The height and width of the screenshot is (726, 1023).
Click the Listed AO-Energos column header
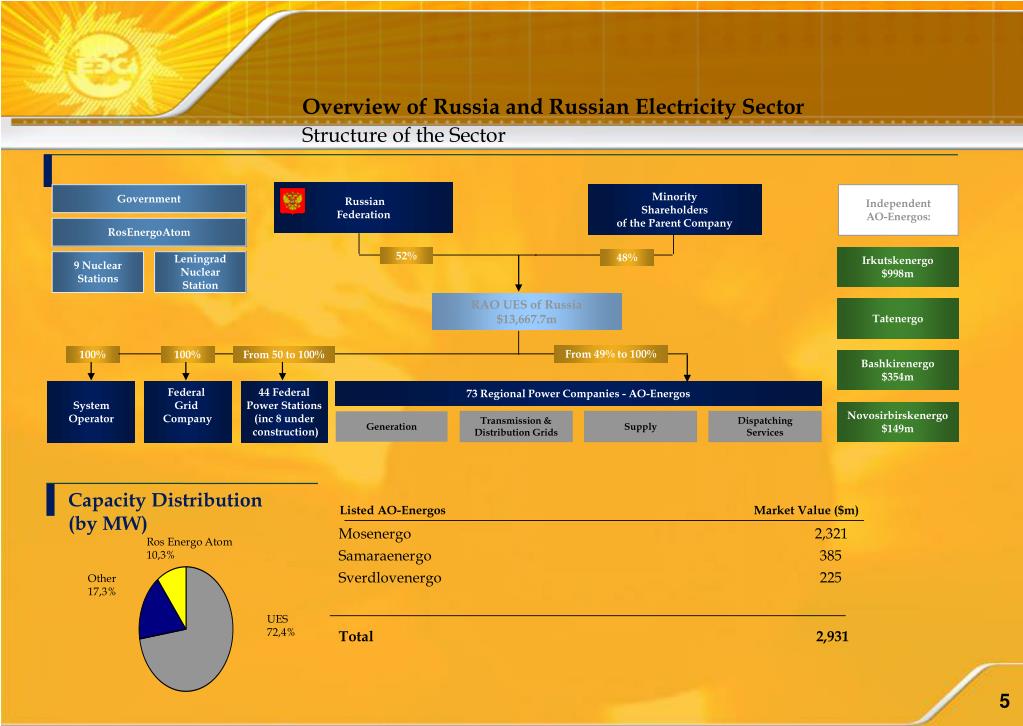pyautogui.click(x=393, y=510)
